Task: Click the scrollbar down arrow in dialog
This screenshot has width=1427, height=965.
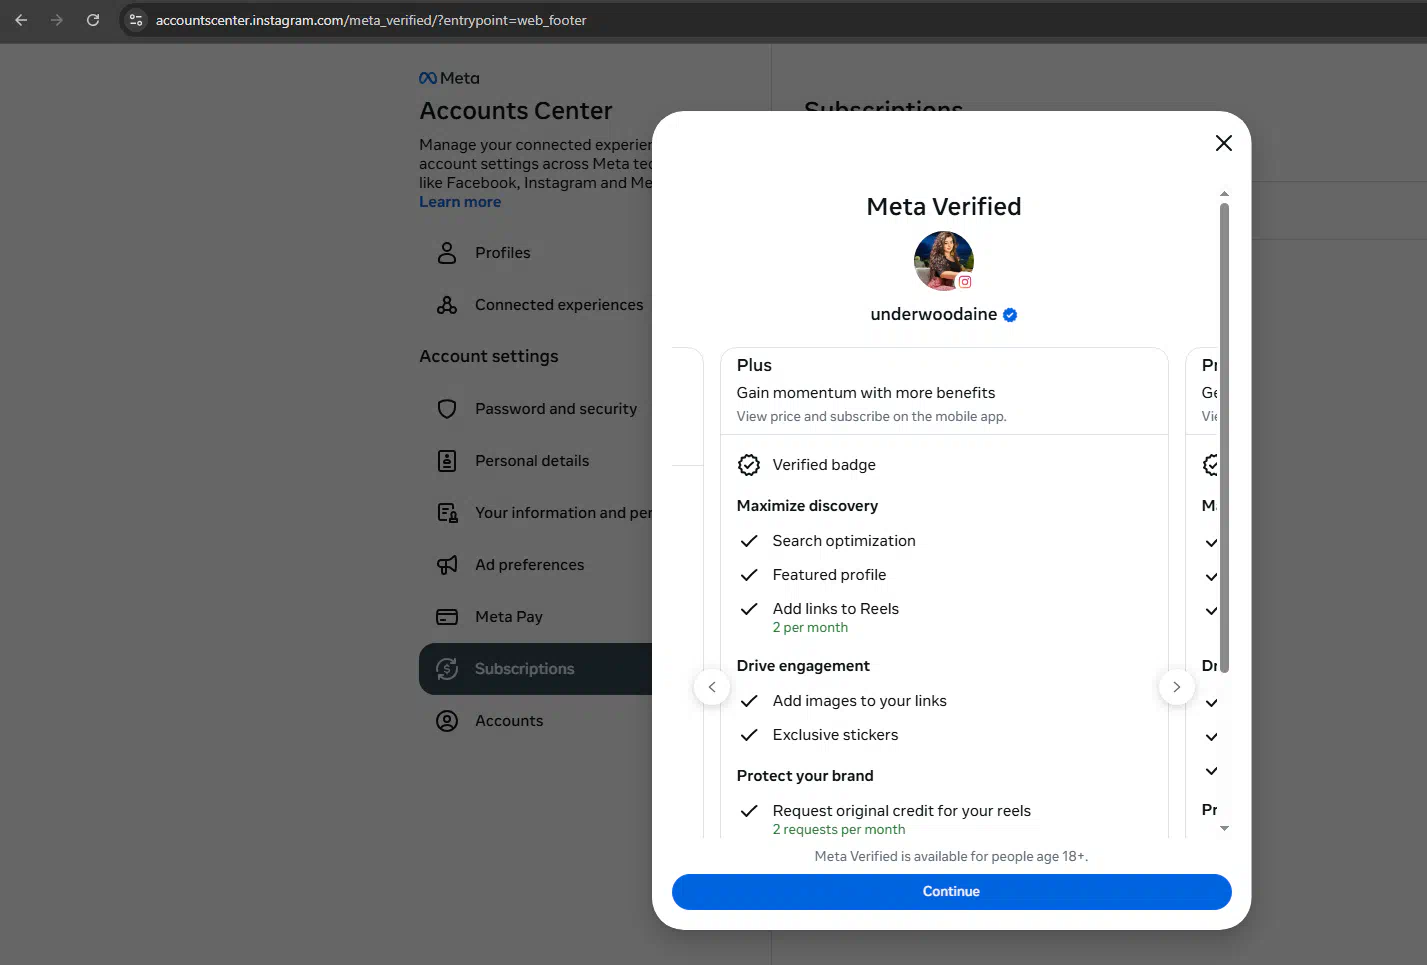Action: [1224, 829]
